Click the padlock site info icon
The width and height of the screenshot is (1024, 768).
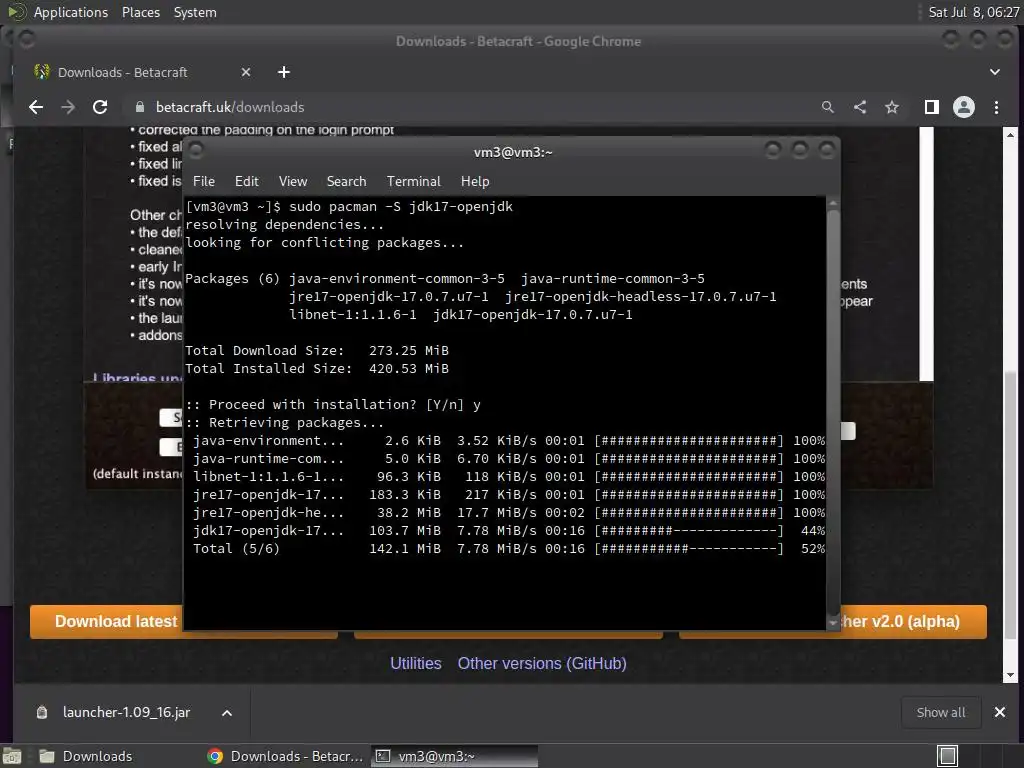click(139, 107)
